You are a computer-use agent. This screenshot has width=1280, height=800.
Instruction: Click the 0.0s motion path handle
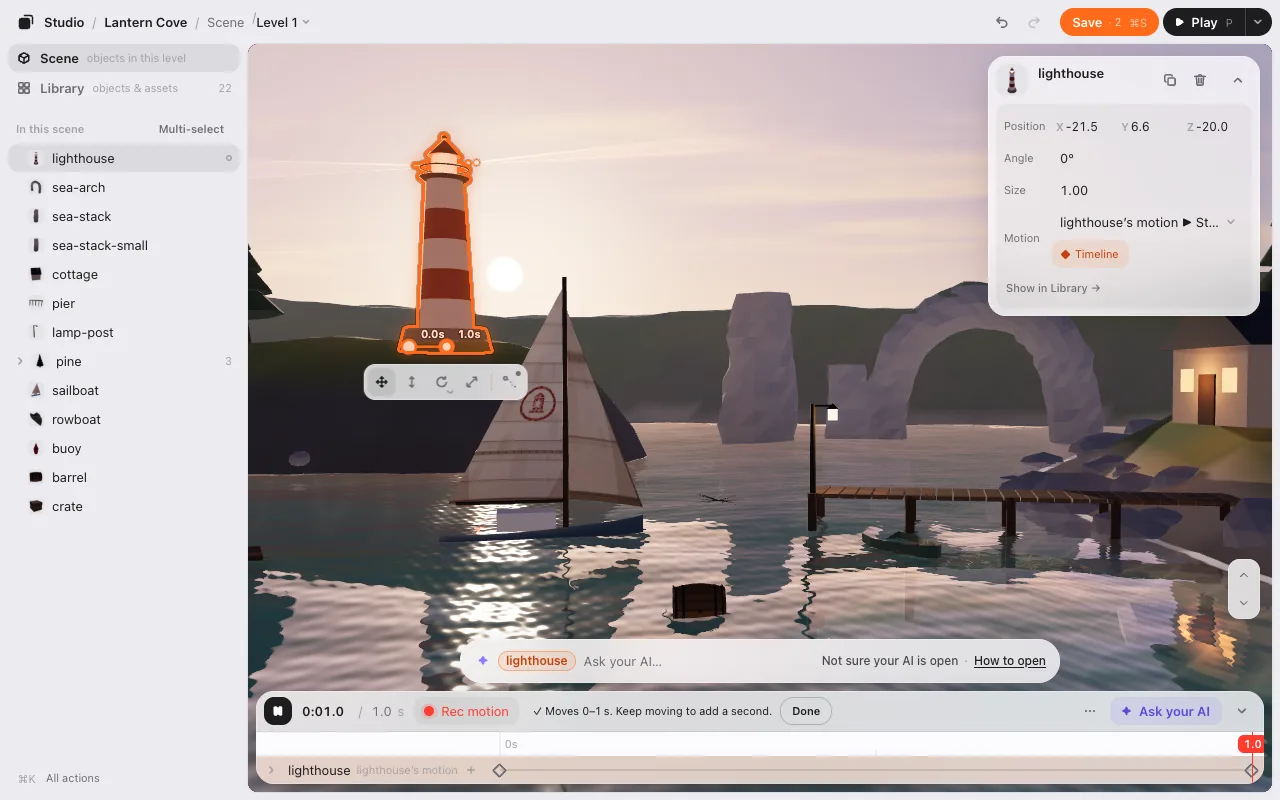(410, 346)
